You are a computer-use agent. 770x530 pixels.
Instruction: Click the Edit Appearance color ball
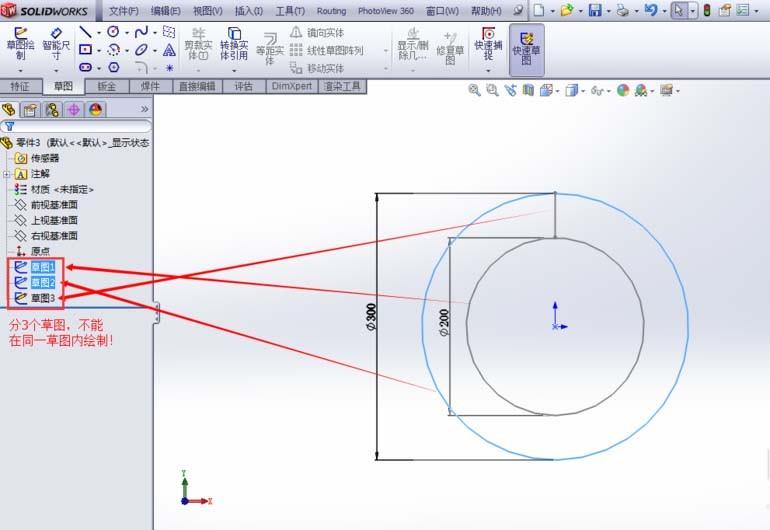pyautogui.click(x=623, y=90)
